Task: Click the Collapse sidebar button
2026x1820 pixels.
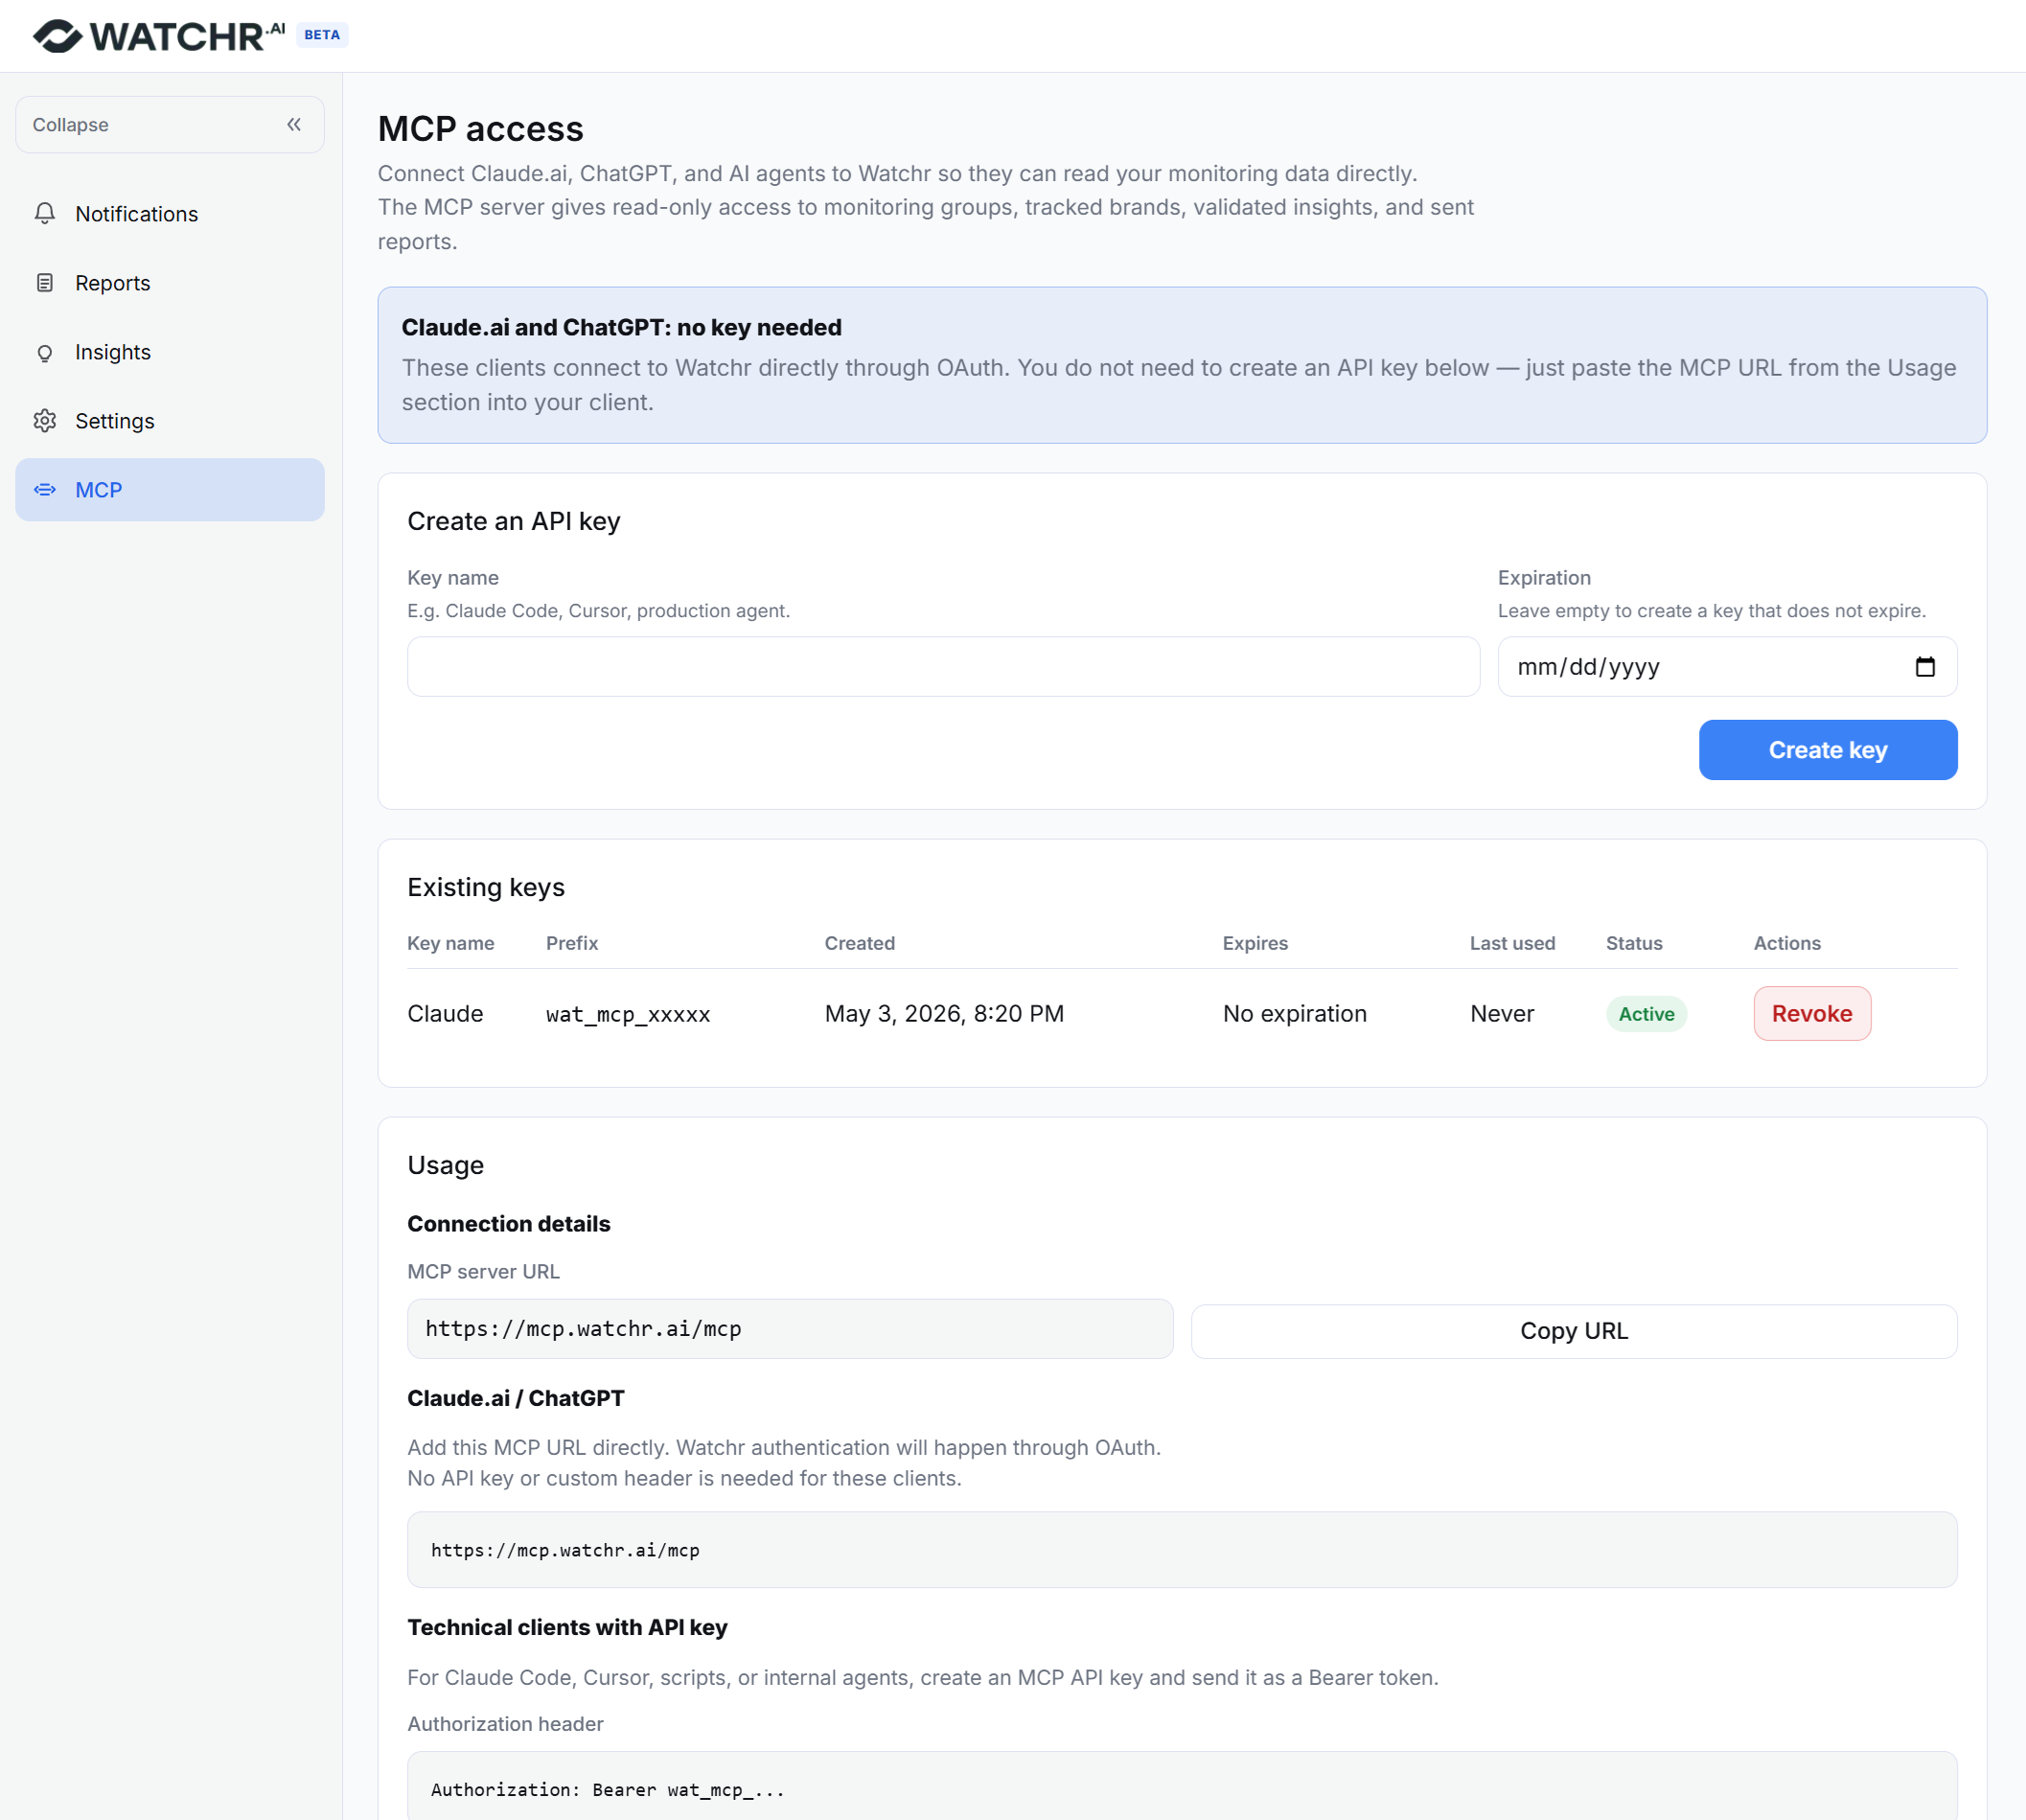Action: [x=170, y=125]
